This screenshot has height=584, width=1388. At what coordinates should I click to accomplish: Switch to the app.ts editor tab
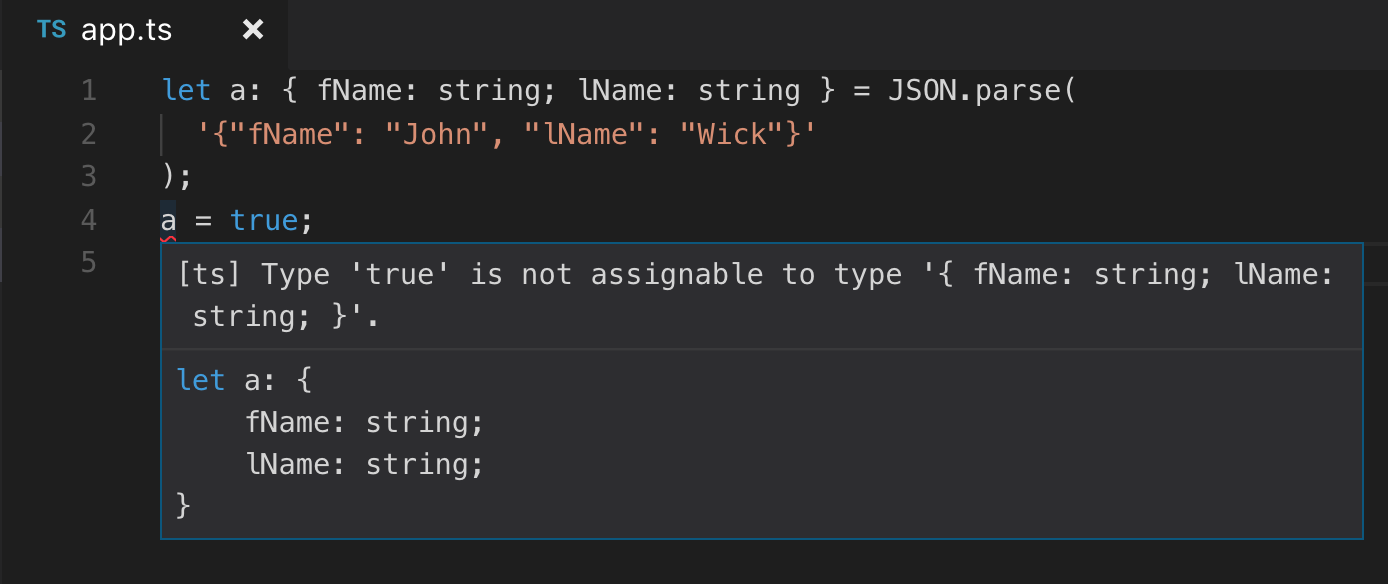click(125, 30)
